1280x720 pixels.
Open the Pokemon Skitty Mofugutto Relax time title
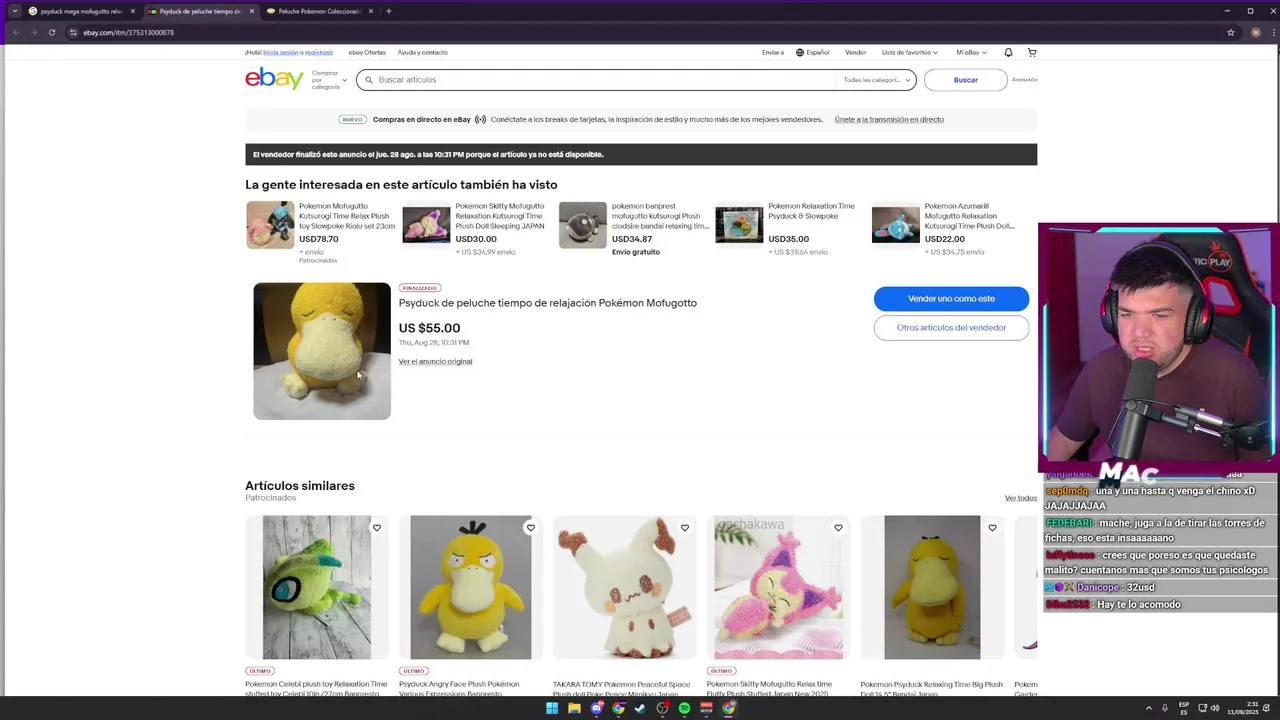coord(769,688)
